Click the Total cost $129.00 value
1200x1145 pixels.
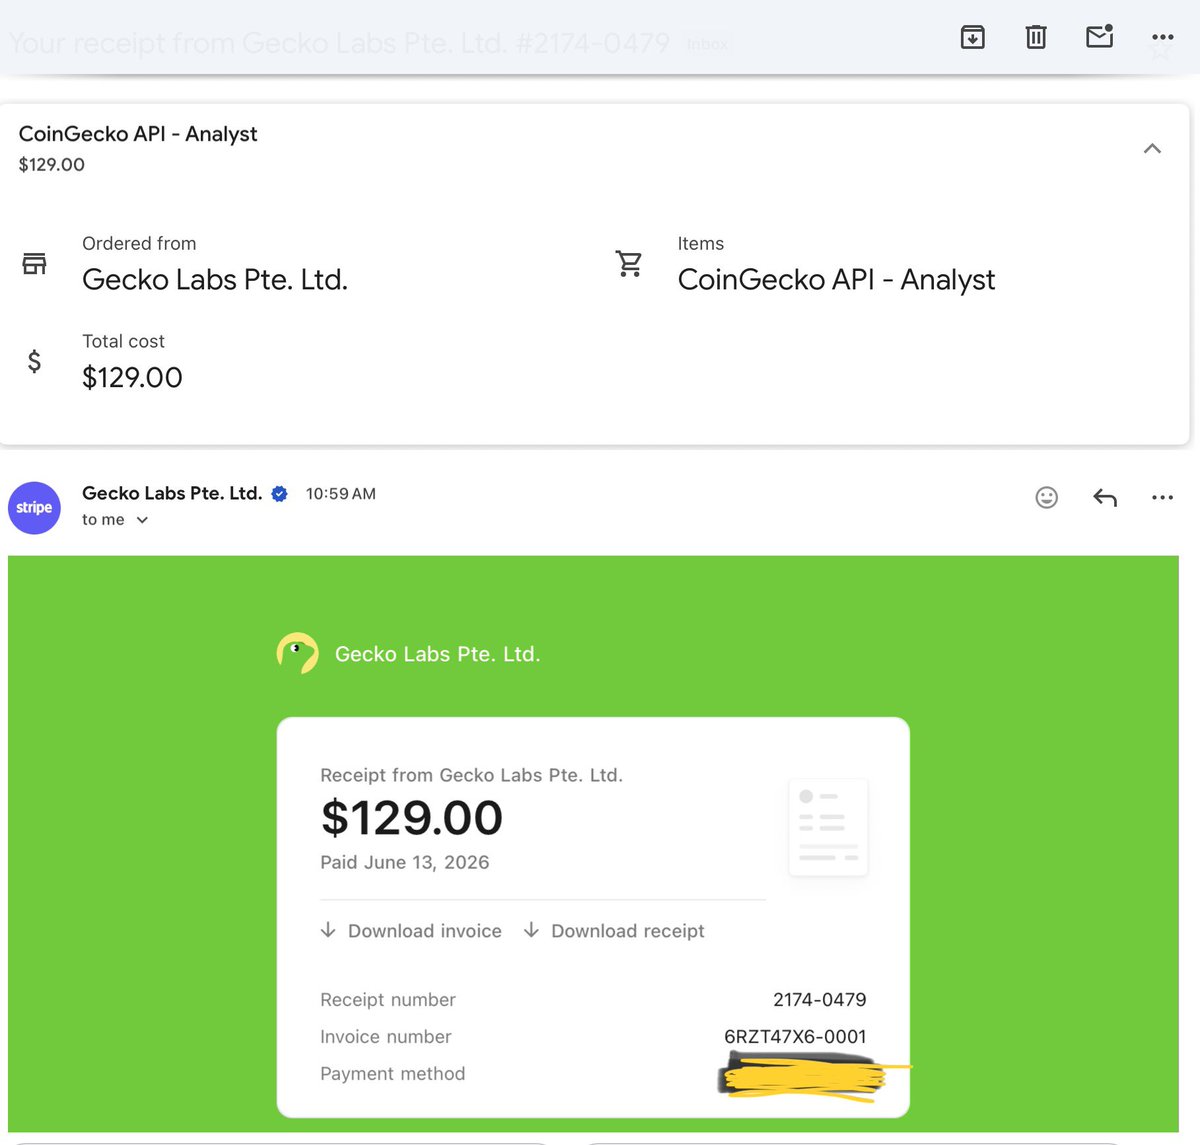[132, 378]
